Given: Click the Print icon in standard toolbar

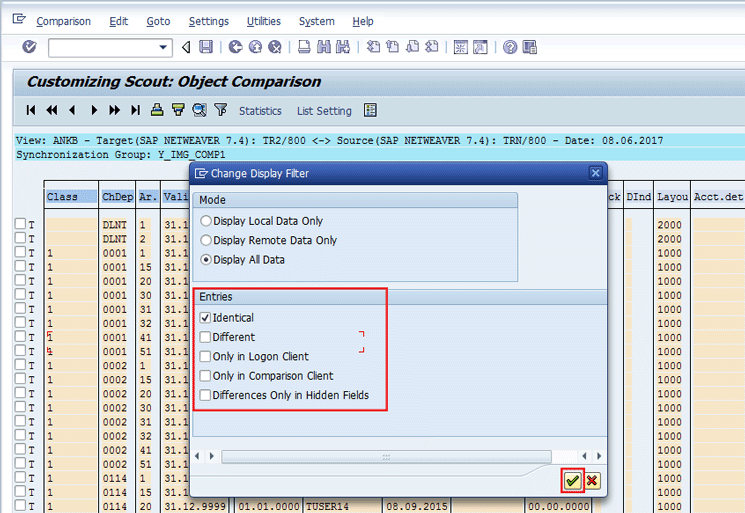Looking at the screenshot, I should [305, 47].
